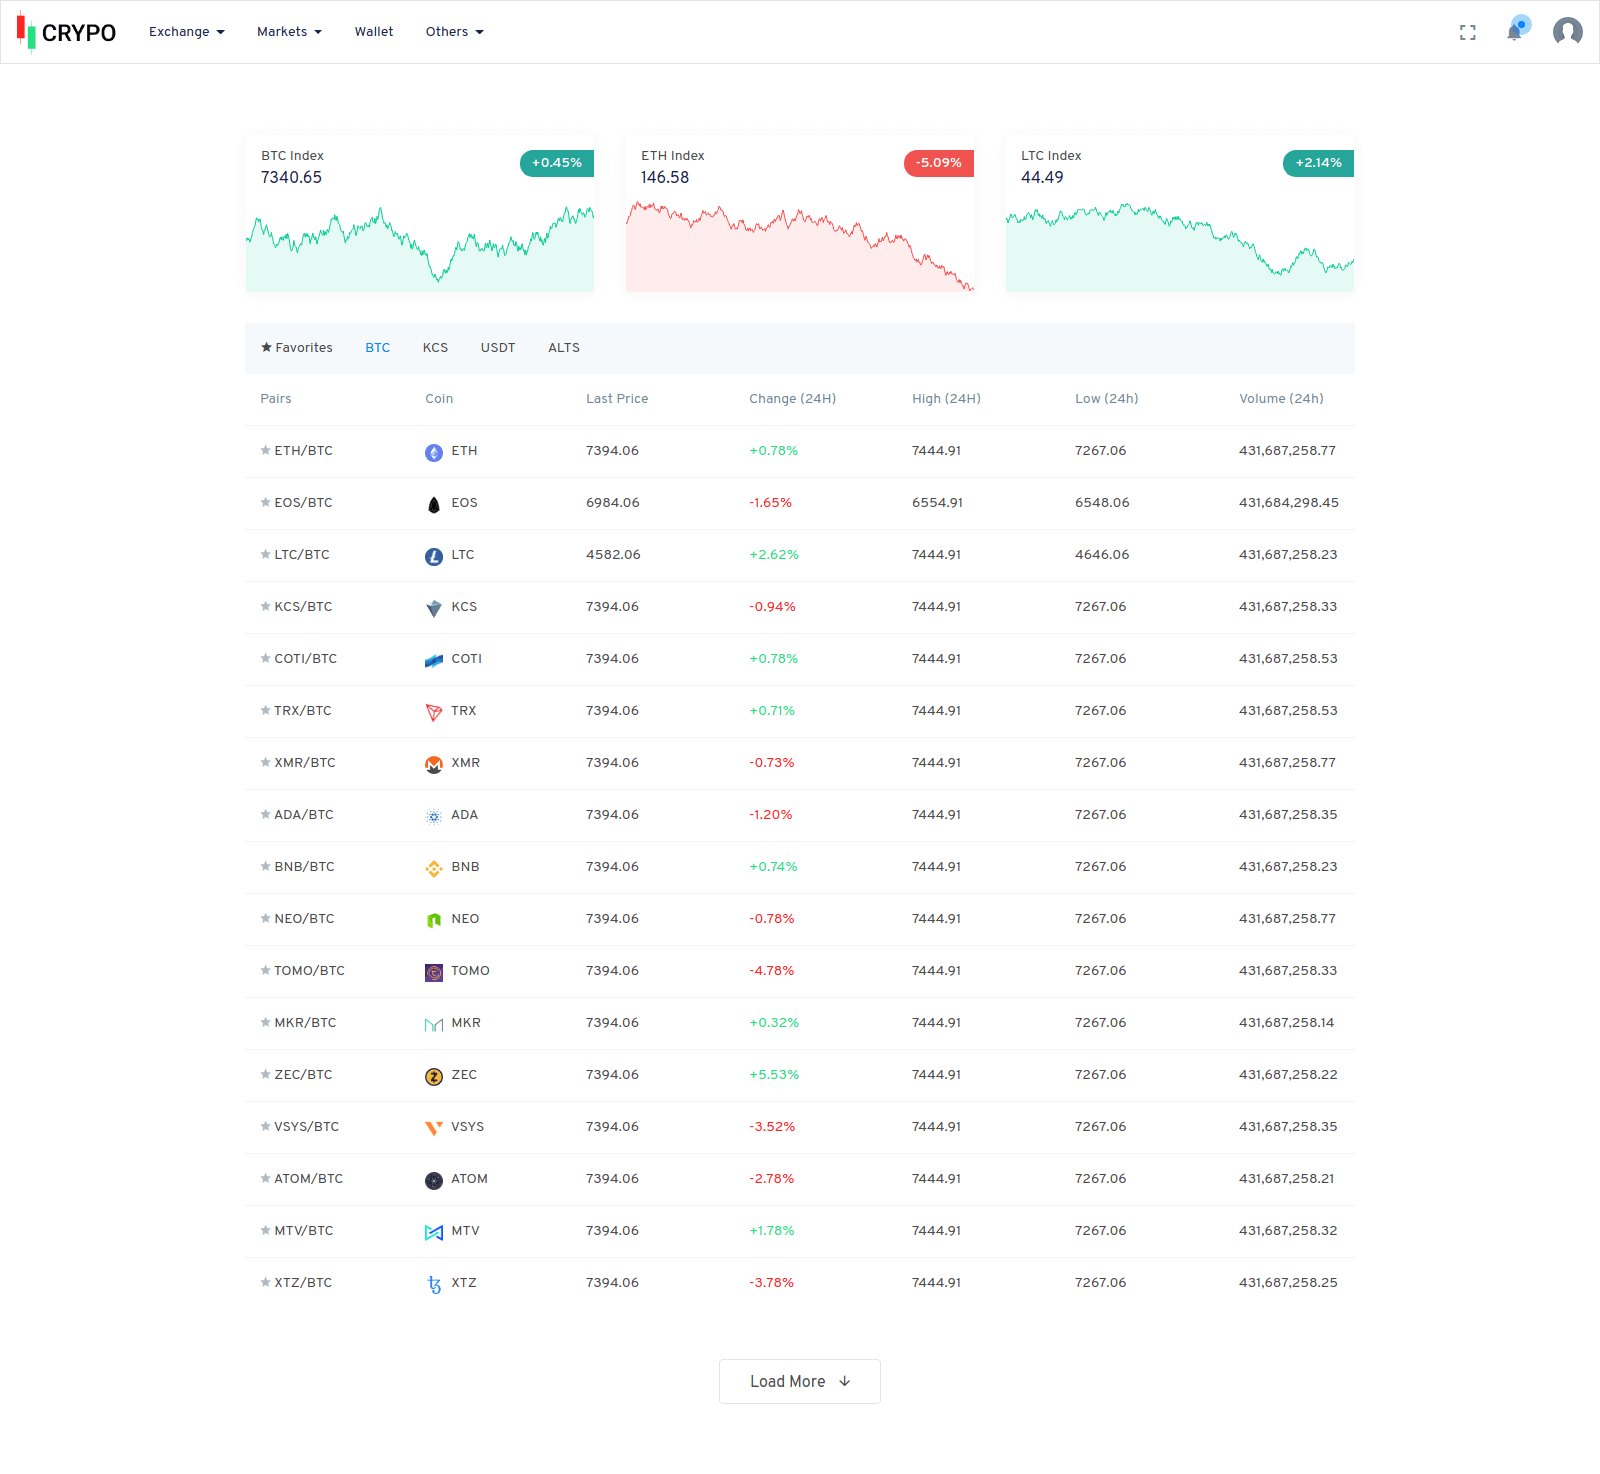Favorite the COTI/BTC pair star
The height and width of the screenshot is (1474, 1600).
(266, 658)
